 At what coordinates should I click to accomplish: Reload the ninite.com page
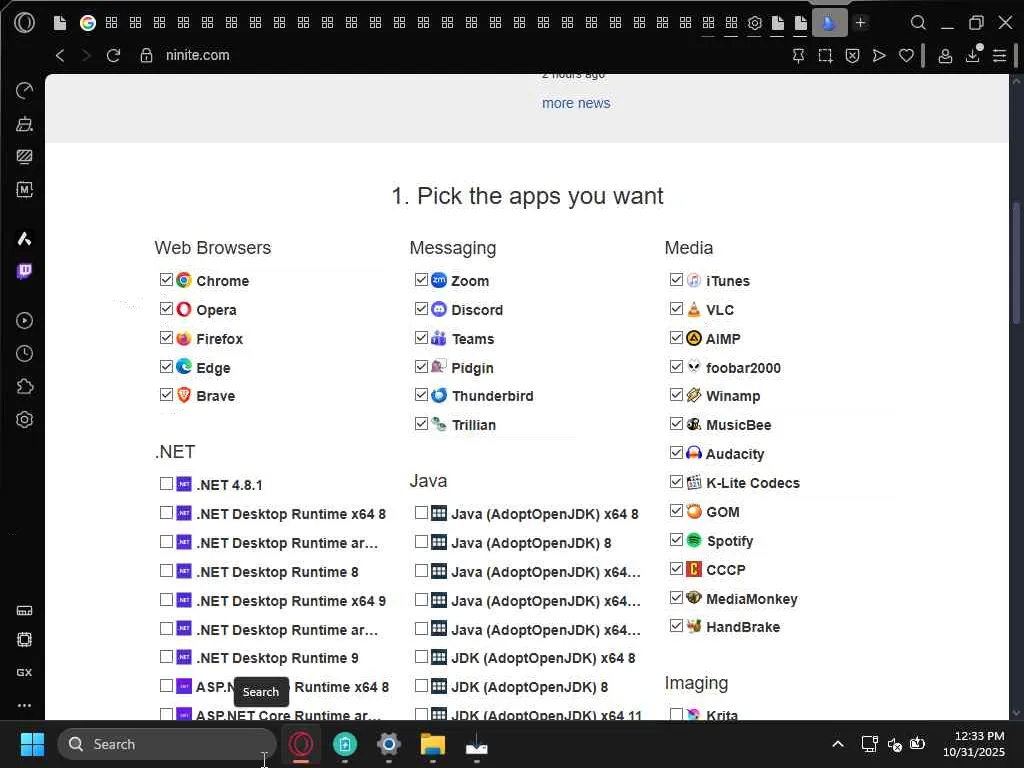pos(113,56)
